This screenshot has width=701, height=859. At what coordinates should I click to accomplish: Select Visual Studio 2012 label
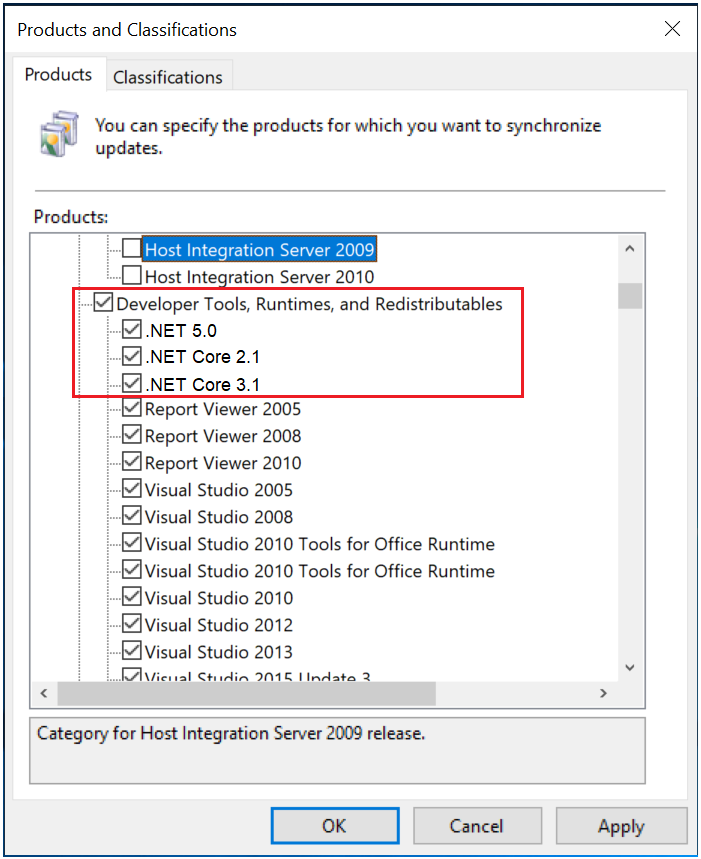click(219, 625)
